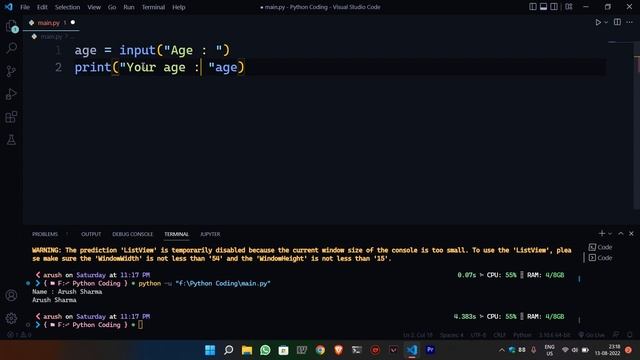Screen dimensions: 640x360
Task: Pick a Python interpreter from the 64-bit version entry
Action: point(554,335)
